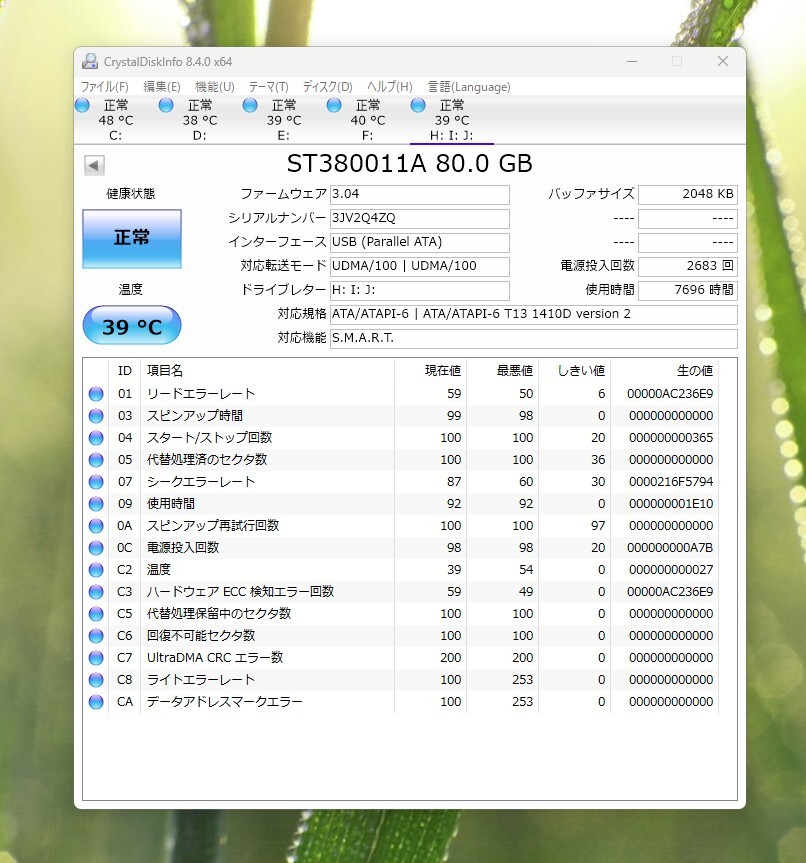
Task: Select the H: I: J: drive tab
Action: pos(451,120)
